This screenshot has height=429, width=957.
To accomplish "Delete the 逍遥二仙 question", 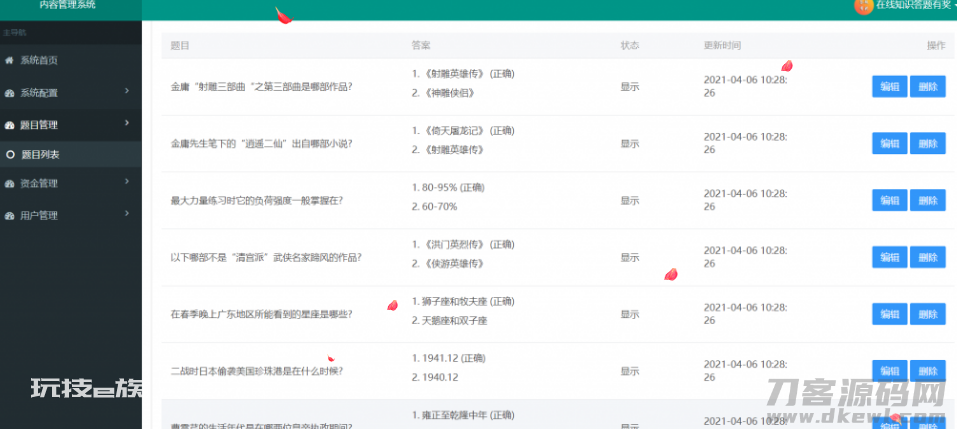I will (x=928, y=143).
